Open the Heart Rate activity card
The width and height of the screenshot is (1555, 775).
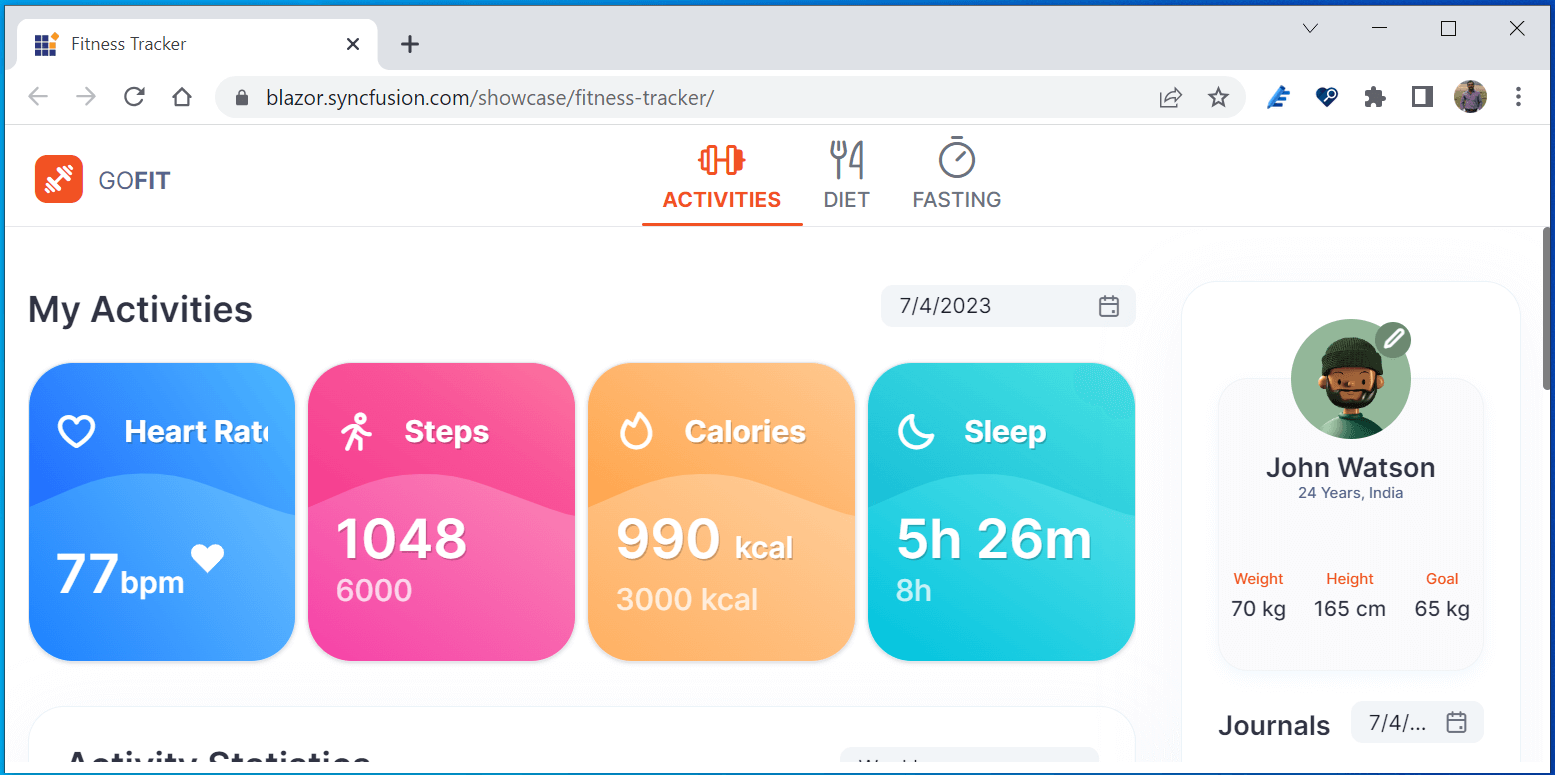pos(162,512)
